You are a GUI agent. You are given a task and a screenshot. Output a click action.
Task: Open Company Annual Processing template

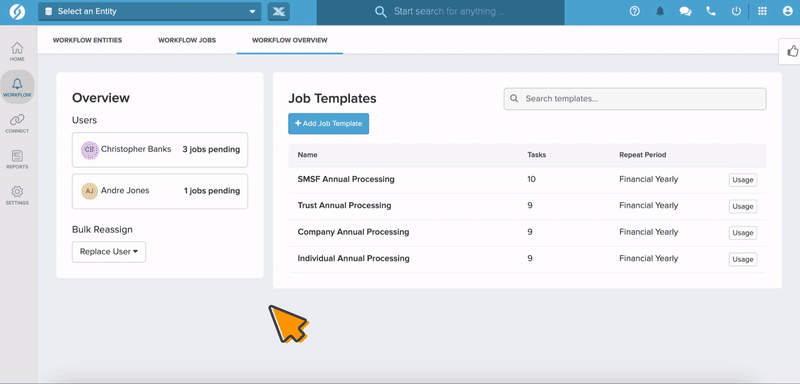tap(353, 232)
